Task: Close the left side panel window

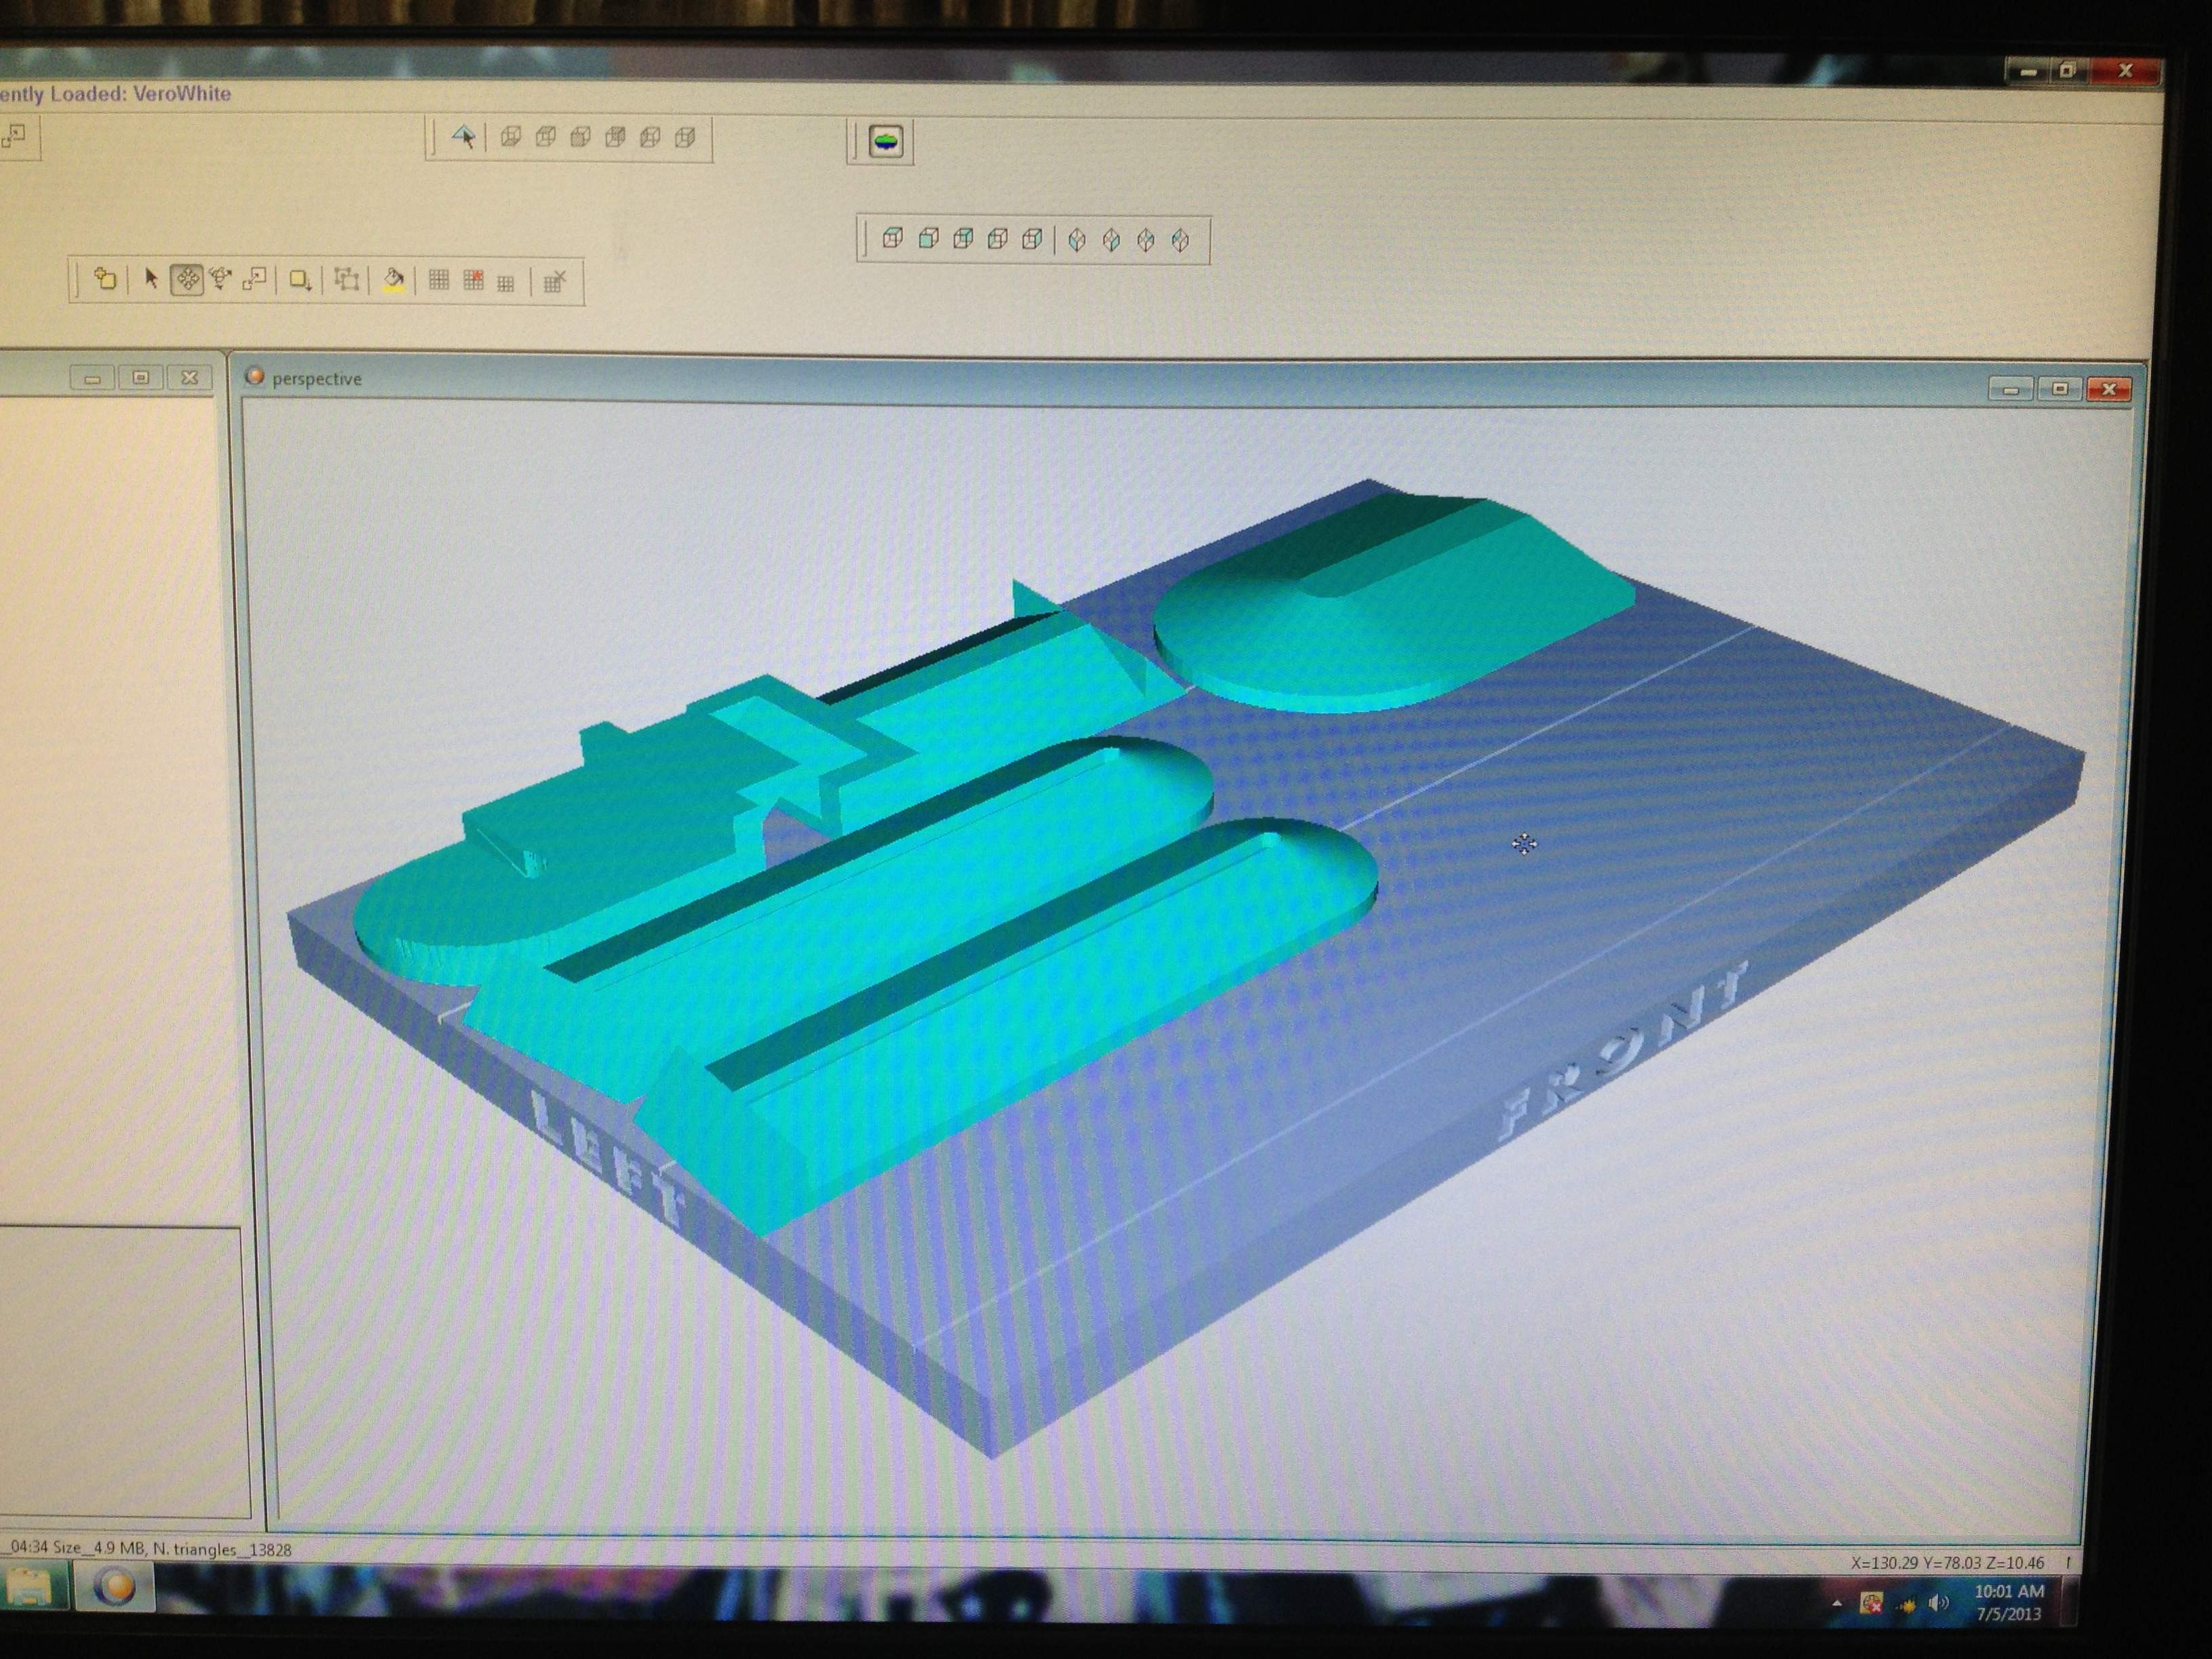Action: click(x=190, y=377)
